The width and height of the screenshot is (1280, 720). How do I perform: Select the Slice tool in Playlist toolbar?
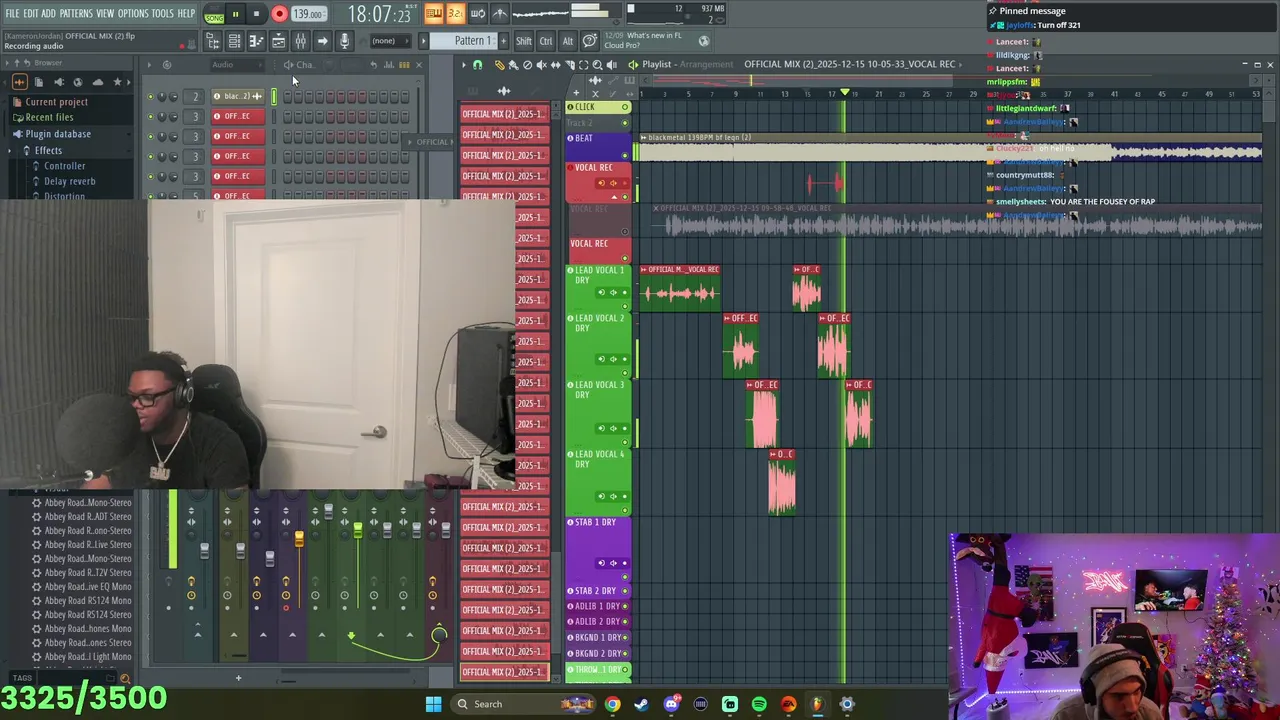coord(570,65)
